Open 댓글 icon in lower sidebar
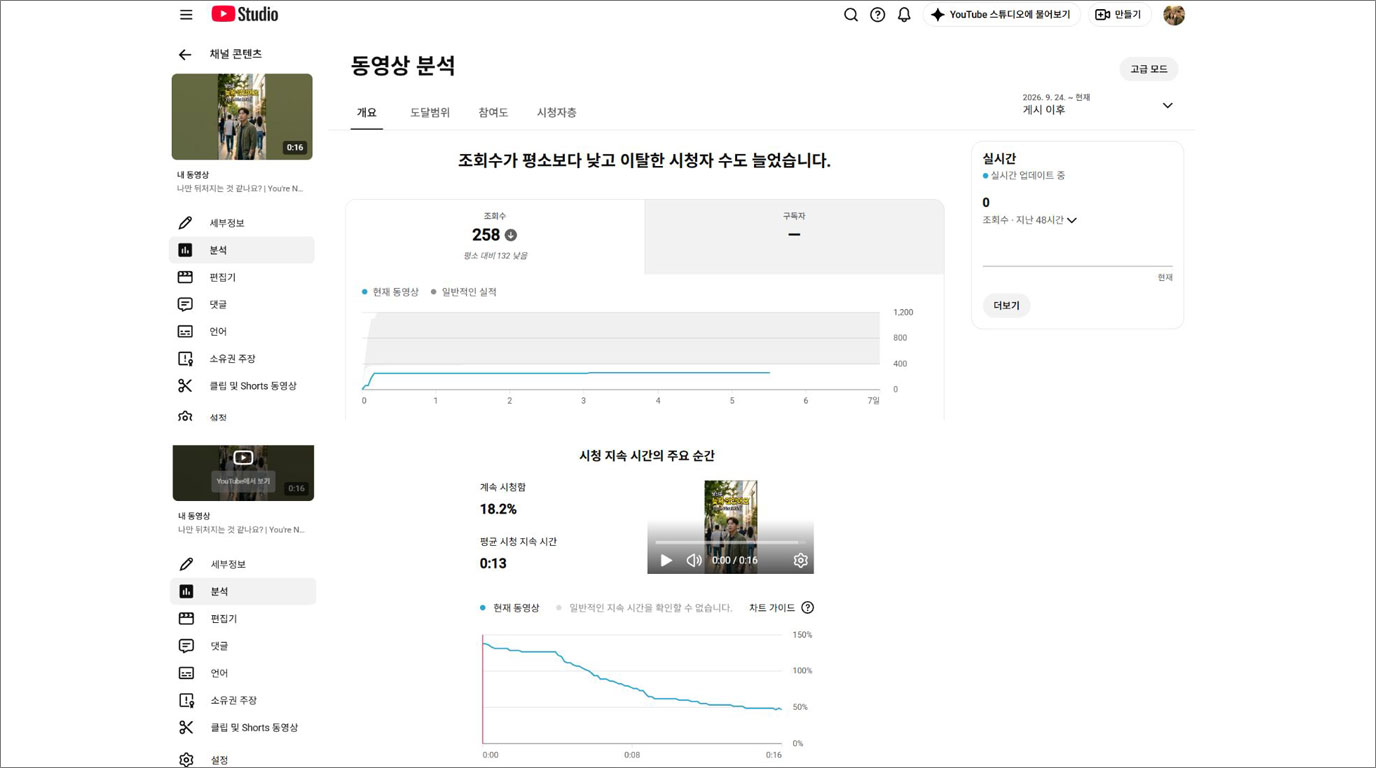This screenshot has height=768, width=1376. point(186,646)
